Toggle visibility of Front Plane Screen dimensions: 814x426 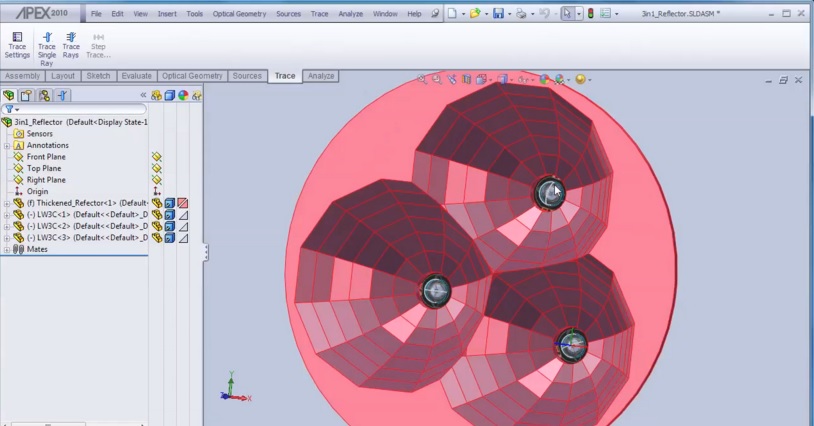pyautogui.click(x=156, y=157)
